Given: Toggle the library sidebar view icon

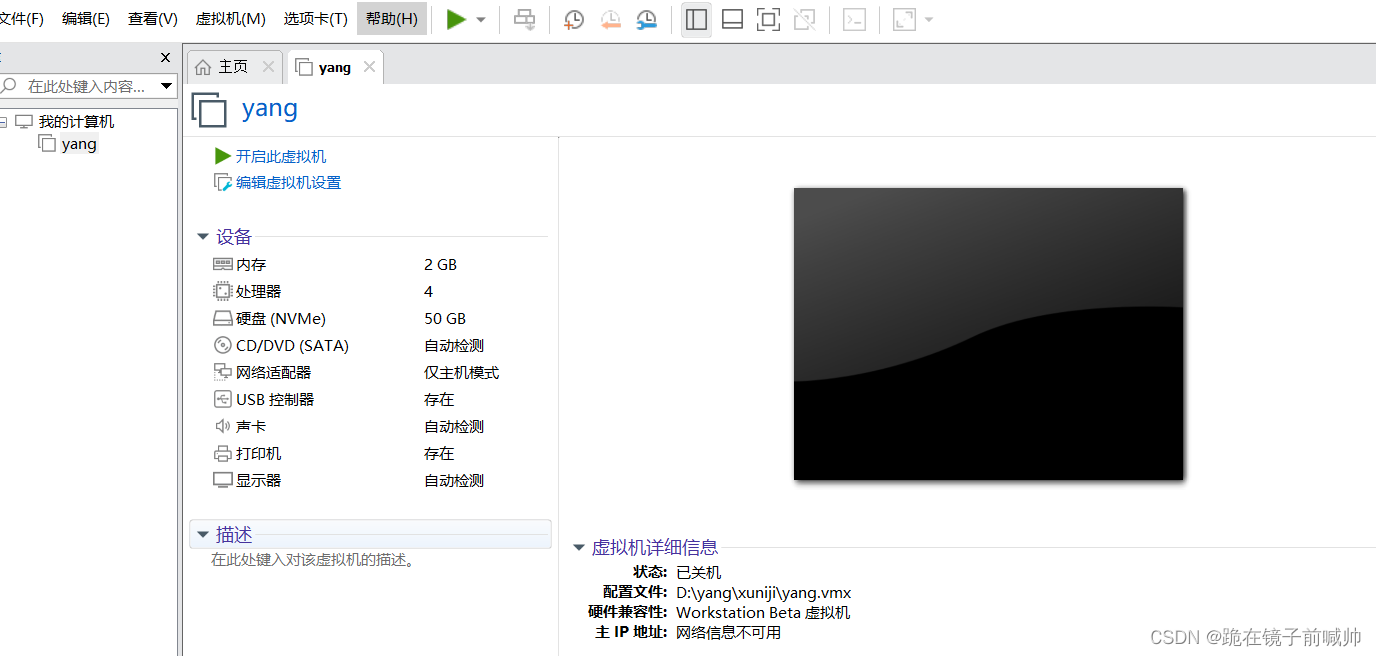Looking at the screenshot, I should (x=696, y=19).
